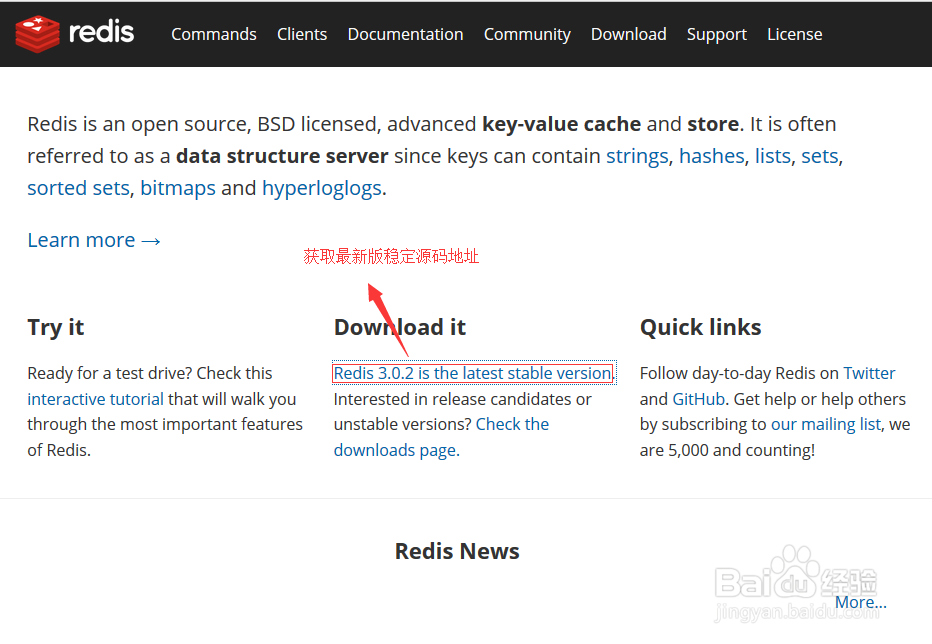Visit the Twitter quick link
The width and height of the screenshot is (932, 644).
pyautogui.click(x=869, y=373)
